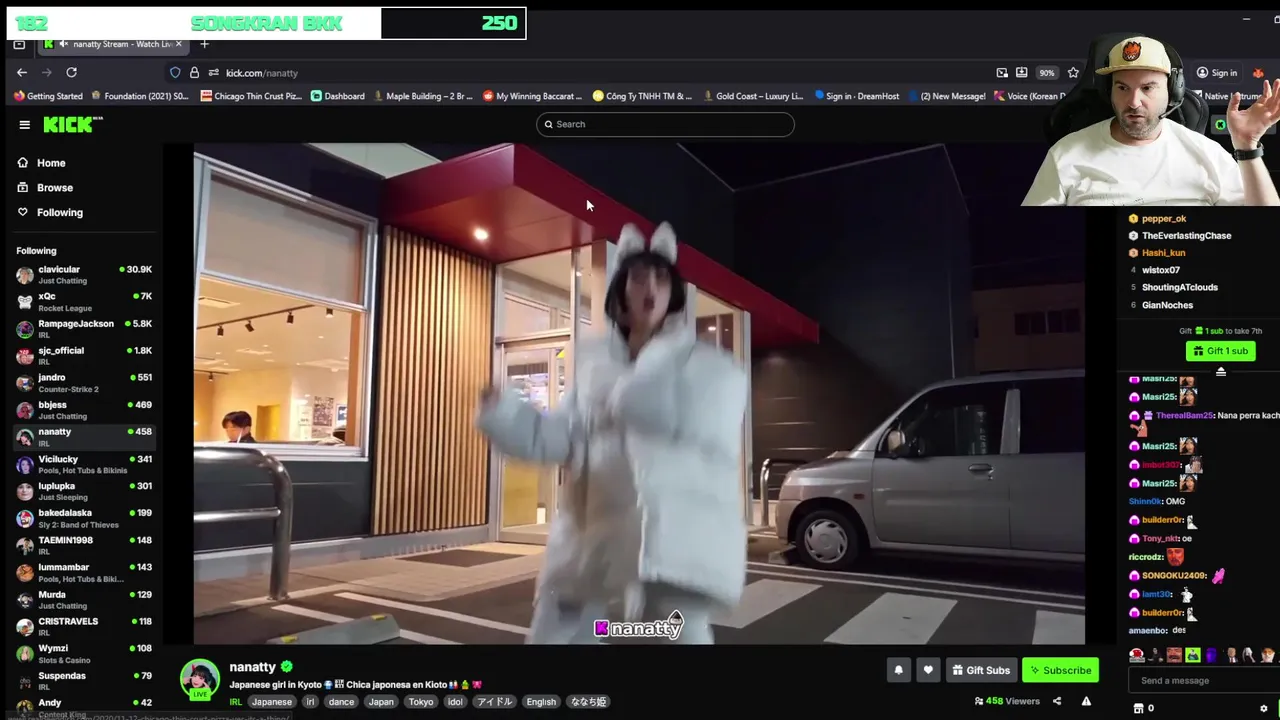The image size is (1280, 720).
Task: Open lummambar channel in sidebar
Action: point(84,571)
